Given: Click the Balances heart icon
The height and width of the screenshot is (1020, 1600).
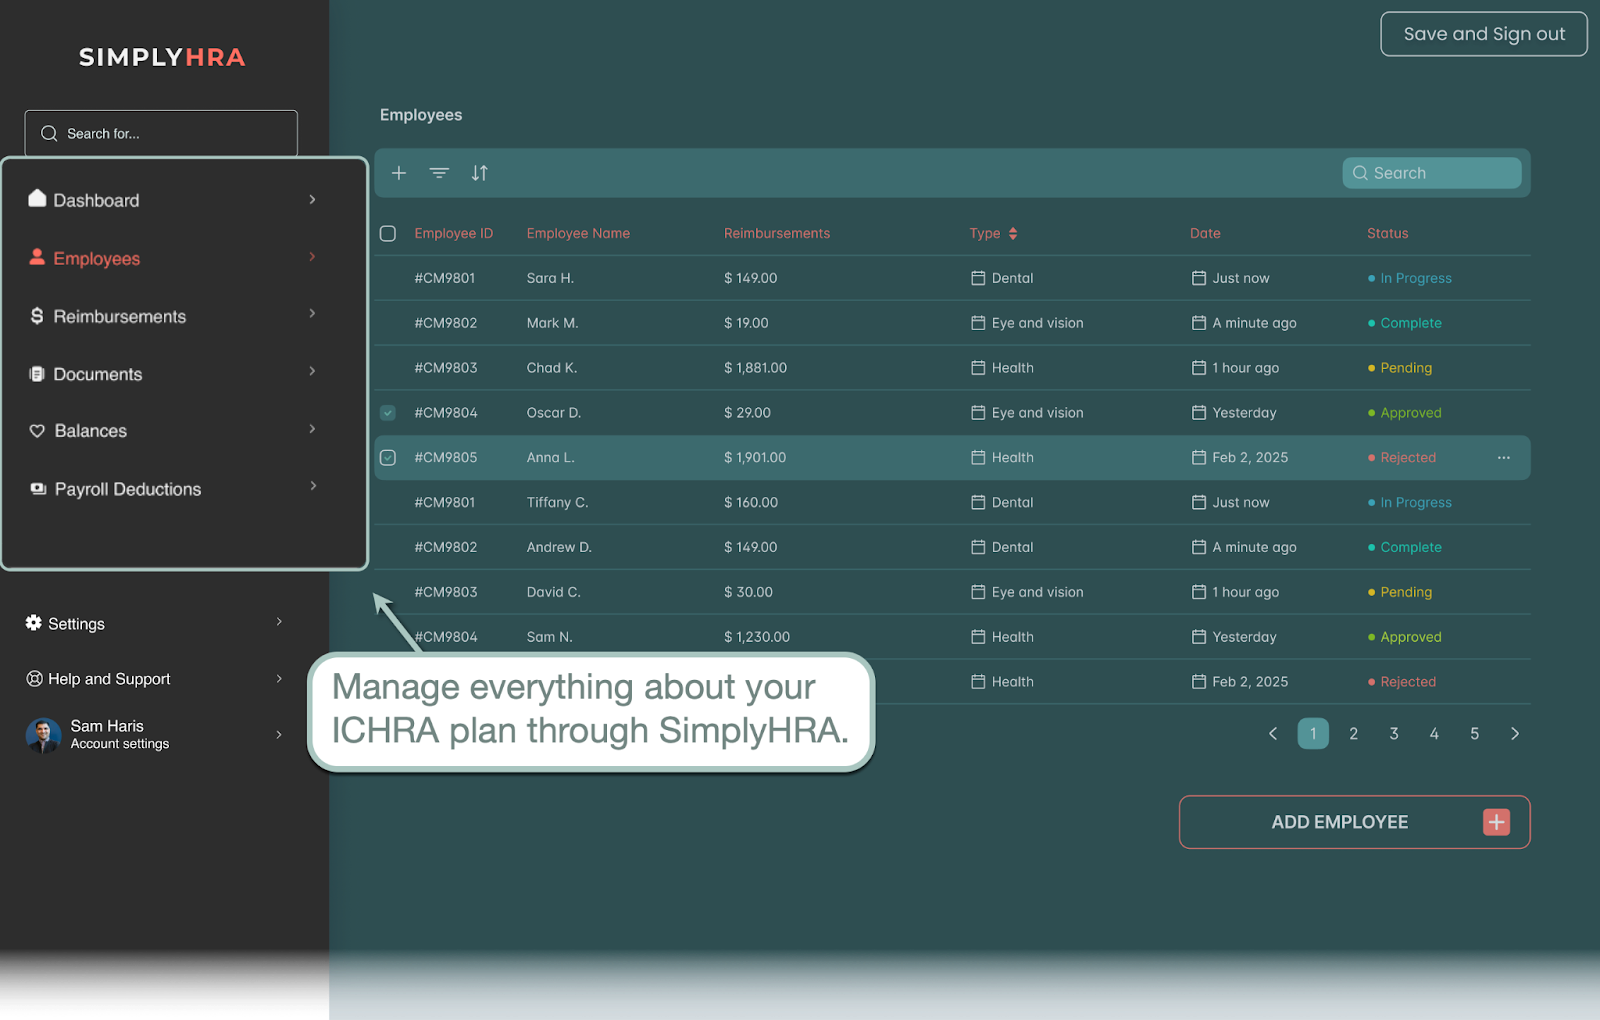Looking at the screenshot, I should 37,431.
